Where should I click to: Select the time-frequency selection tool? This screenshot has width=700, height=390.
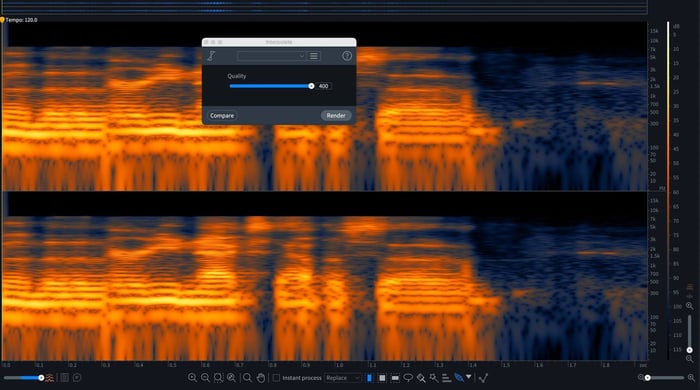382,378
